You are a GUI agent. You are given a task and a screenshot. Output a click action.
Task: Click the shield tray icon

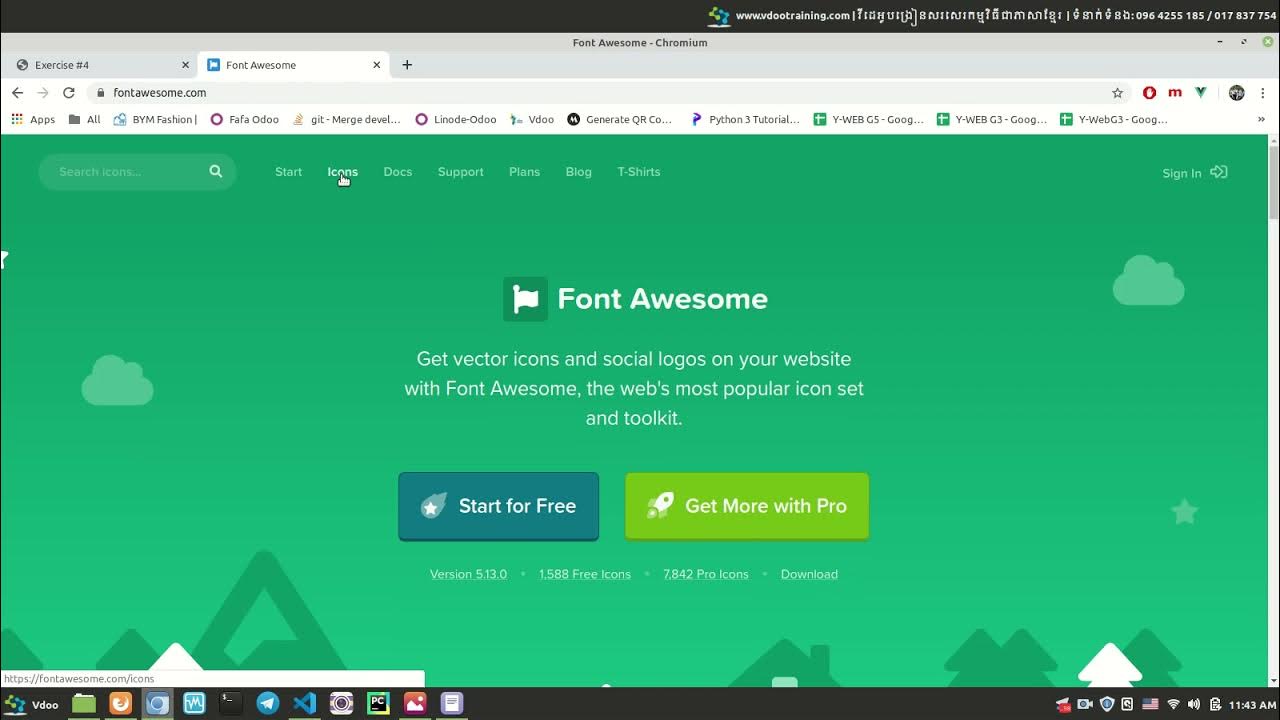1107,704
